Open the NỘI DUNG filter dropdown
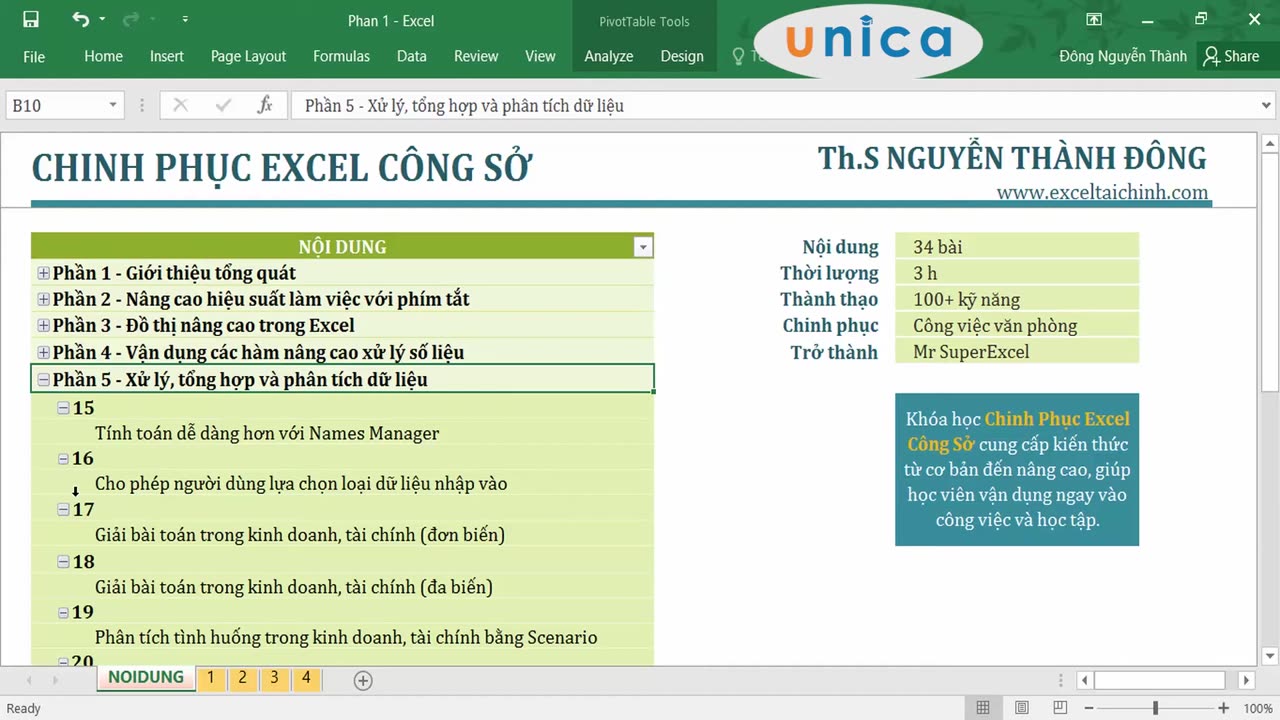Screen dimensions: 1280x720 (643, 247)
